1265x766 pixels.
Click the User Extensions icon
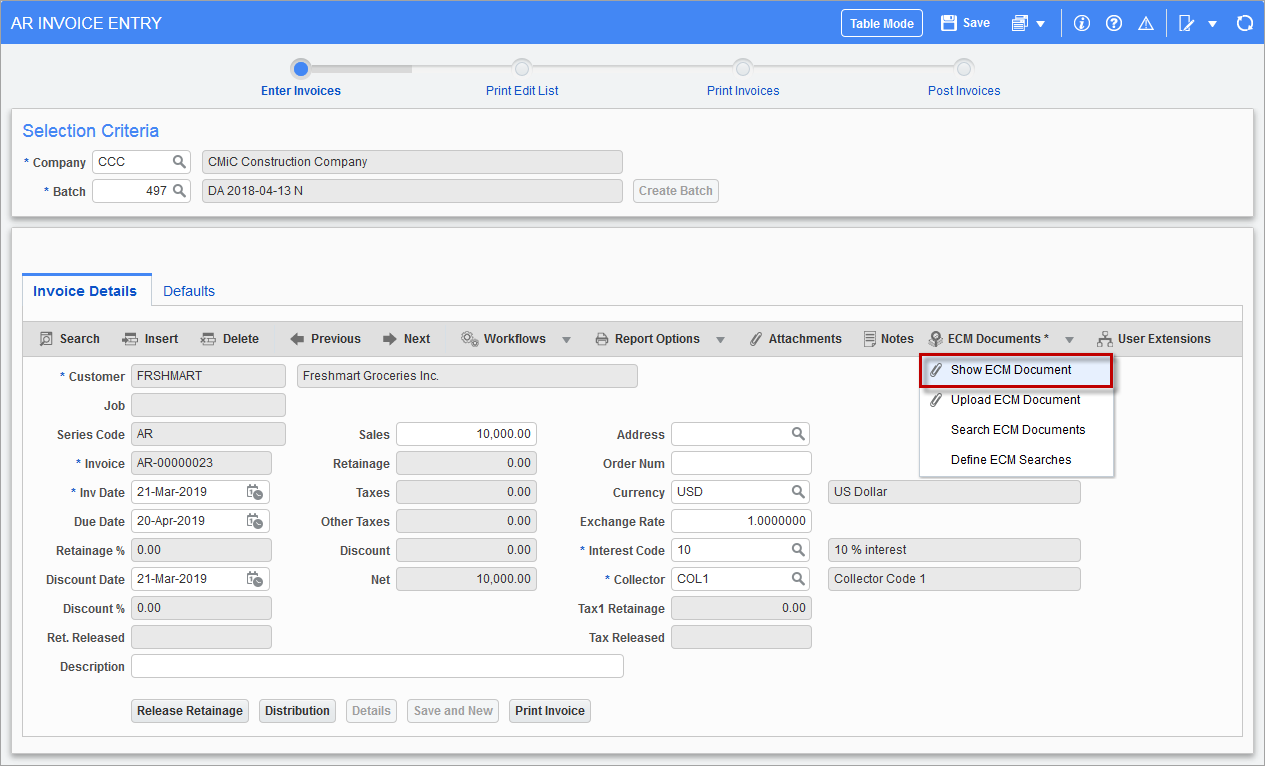click(1104, 338)
